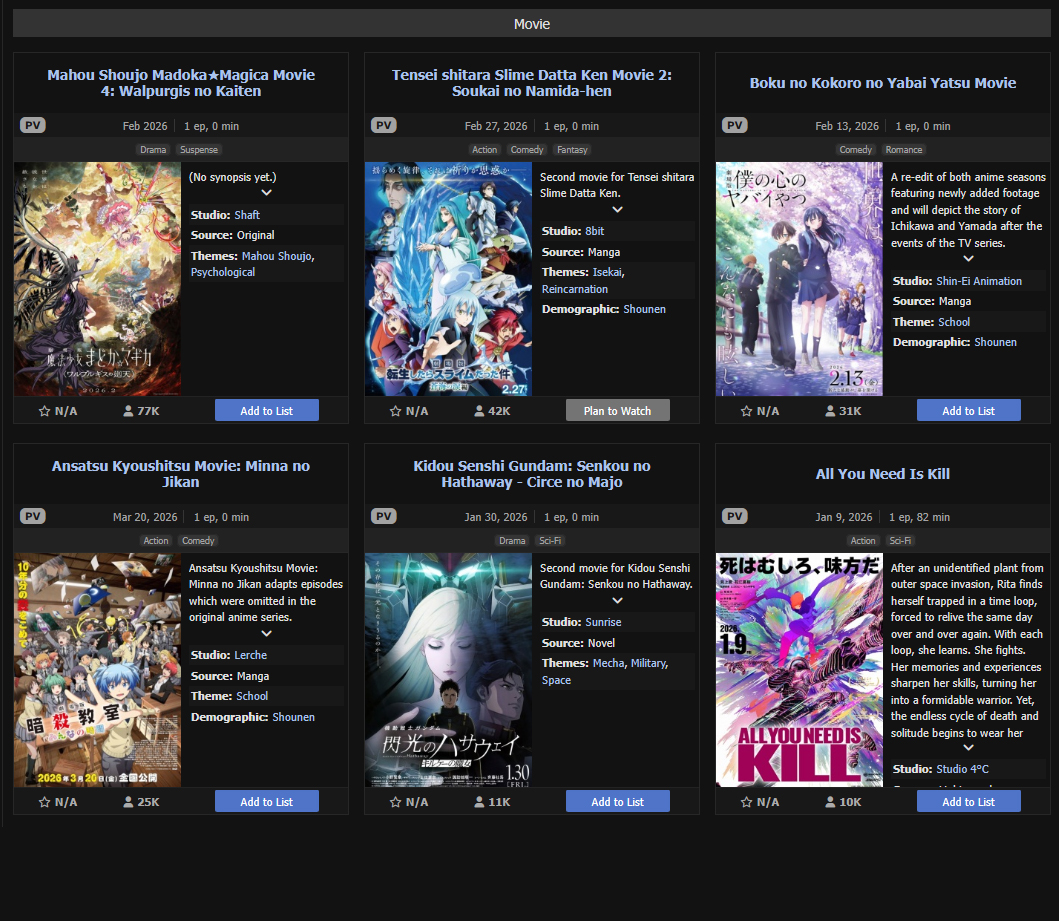
Task: Expand synopsis chevron for Tensei Slime movie
Action: coord(617,209)
